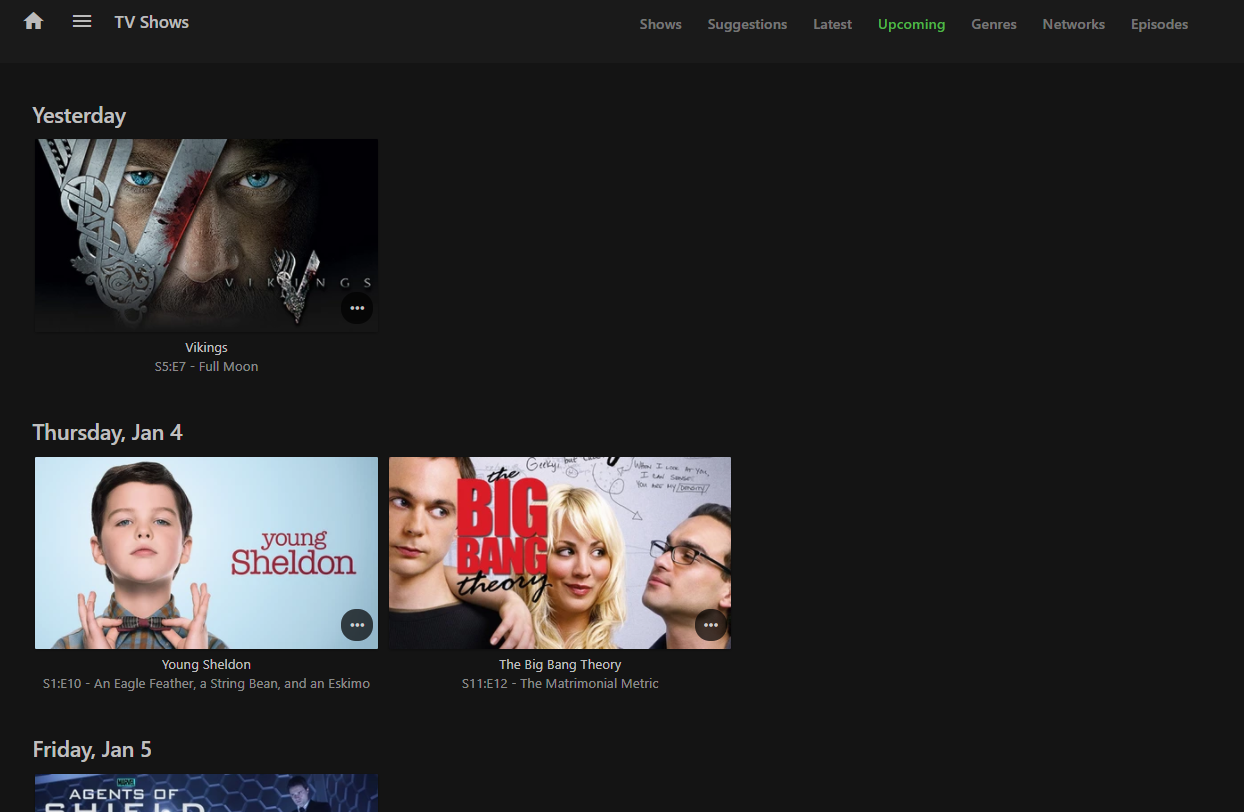Switch to the Latest tab
The width and height of the screenshot is (1244, 812).
pos(833,24)
